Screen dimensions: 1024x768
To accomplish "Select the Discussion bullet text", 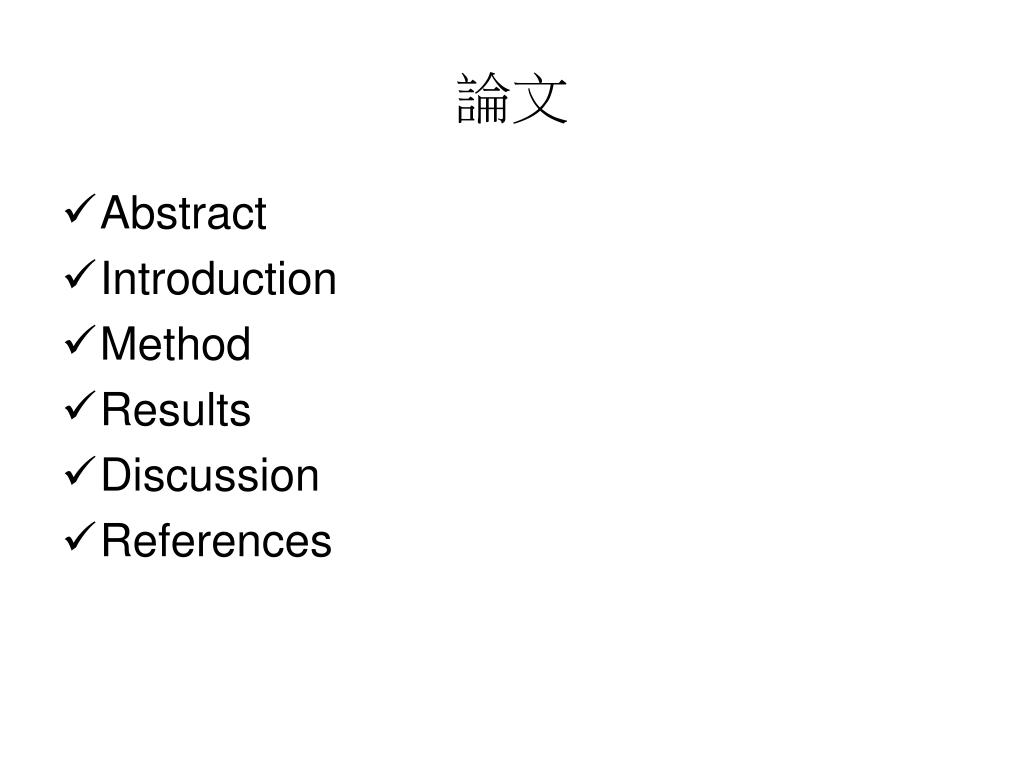I will (210, 475).
